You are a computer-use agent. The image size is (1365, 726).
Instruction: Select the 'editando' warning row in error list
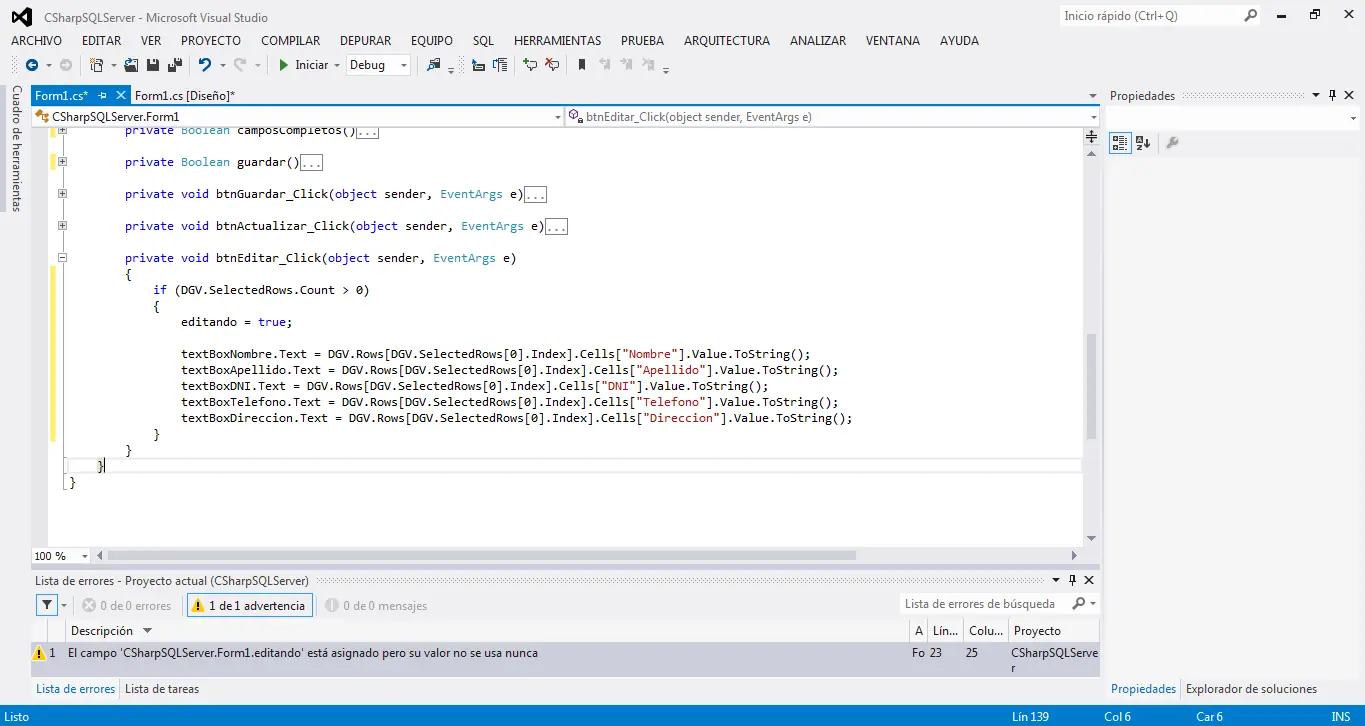coord(565,659)
